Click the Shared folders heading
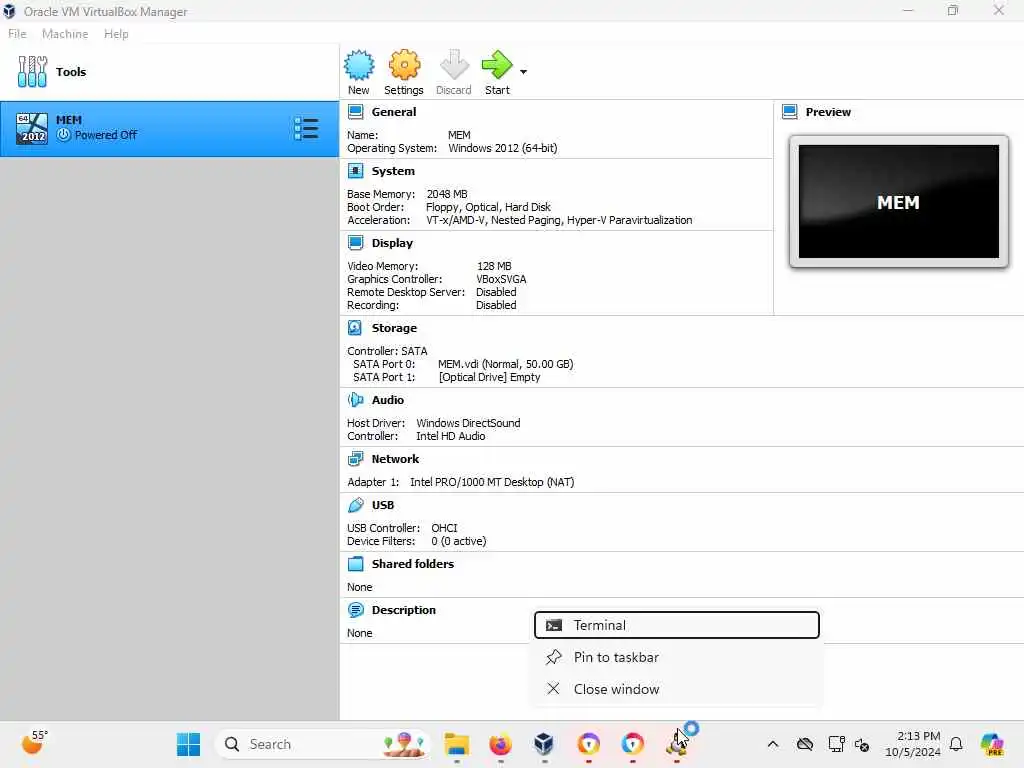The image size is (1024, 768). [x=413, y=564]
